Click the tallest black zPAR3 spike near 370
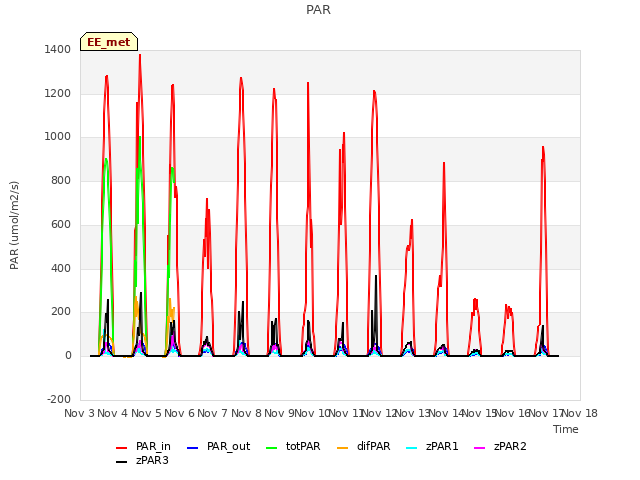 tap(376, 276)
